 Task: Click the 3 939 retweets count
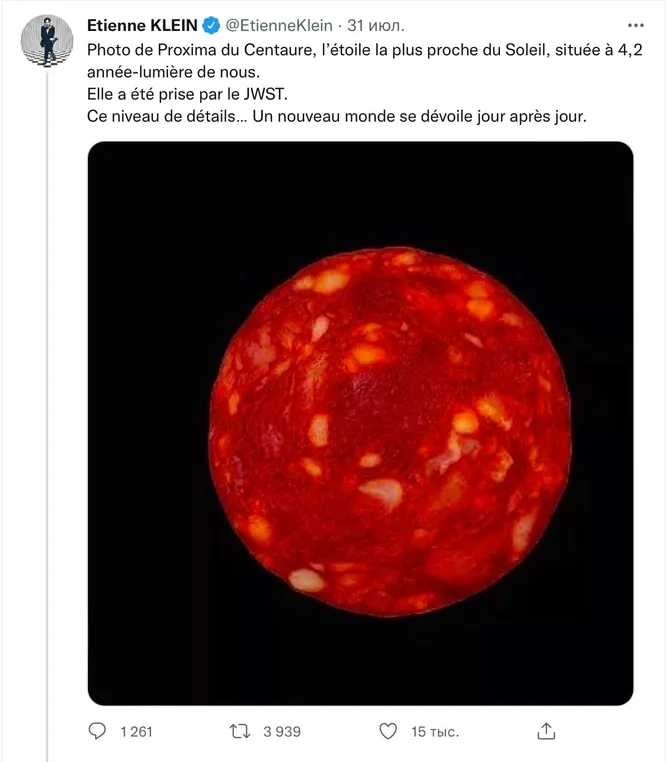(x=282, y=731)
